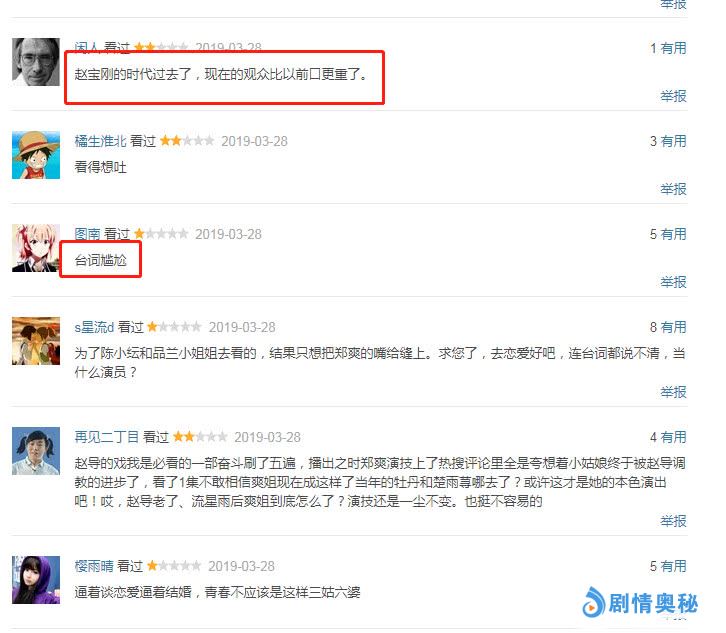
Task: Open 樱雨晴's purple hood avatar
Action: pyautogui.click(x=36, y=580)
